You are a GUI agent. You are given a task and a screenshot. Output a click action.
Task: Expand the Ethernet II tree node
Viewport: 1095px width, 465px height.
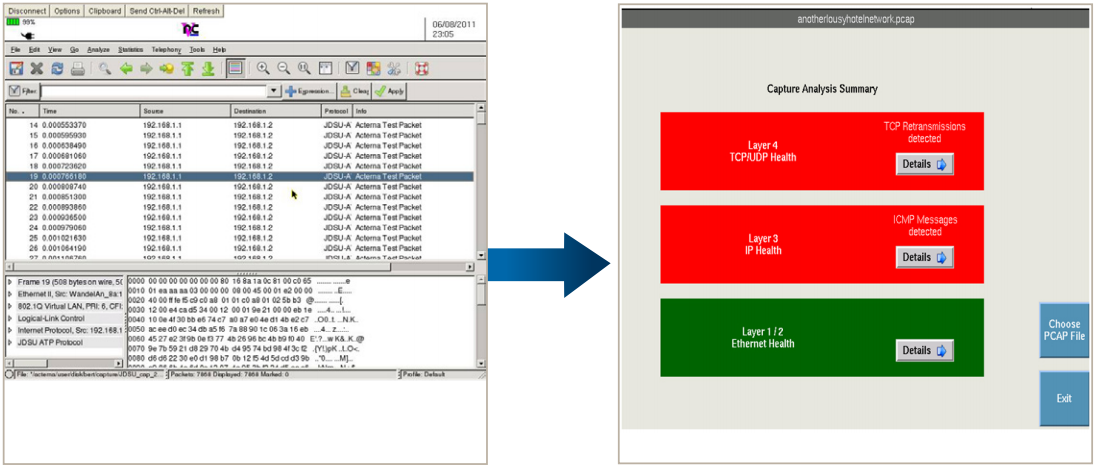pos(10,293)
